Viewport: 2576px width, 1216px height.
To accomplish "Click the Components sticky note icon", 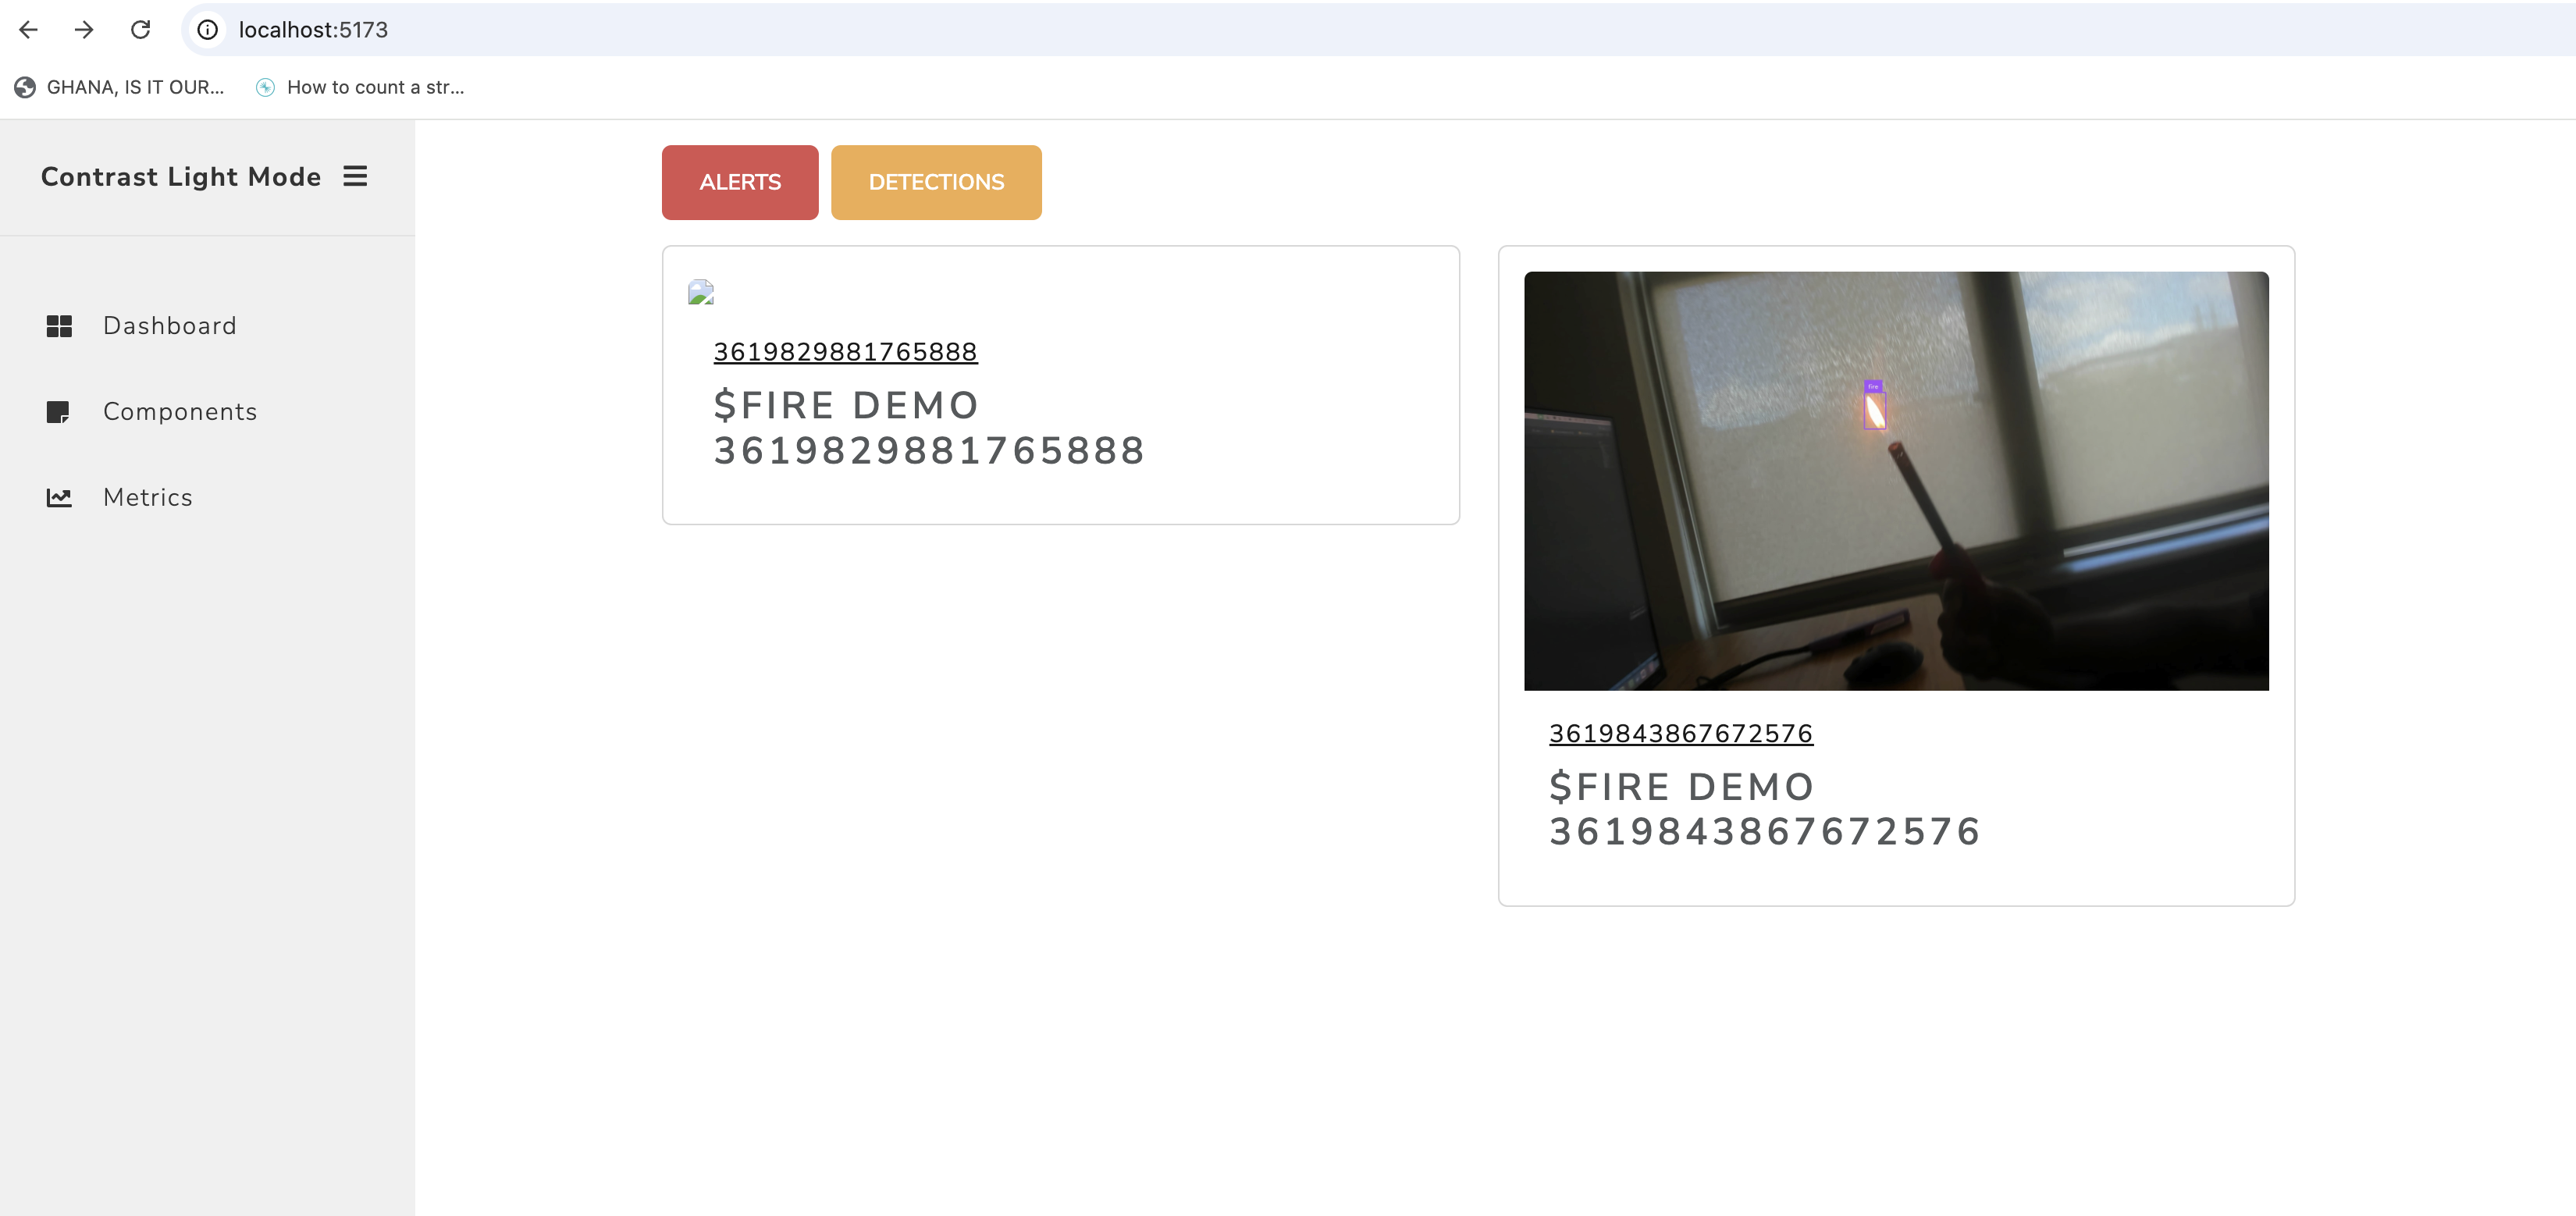I will point(58,412).
